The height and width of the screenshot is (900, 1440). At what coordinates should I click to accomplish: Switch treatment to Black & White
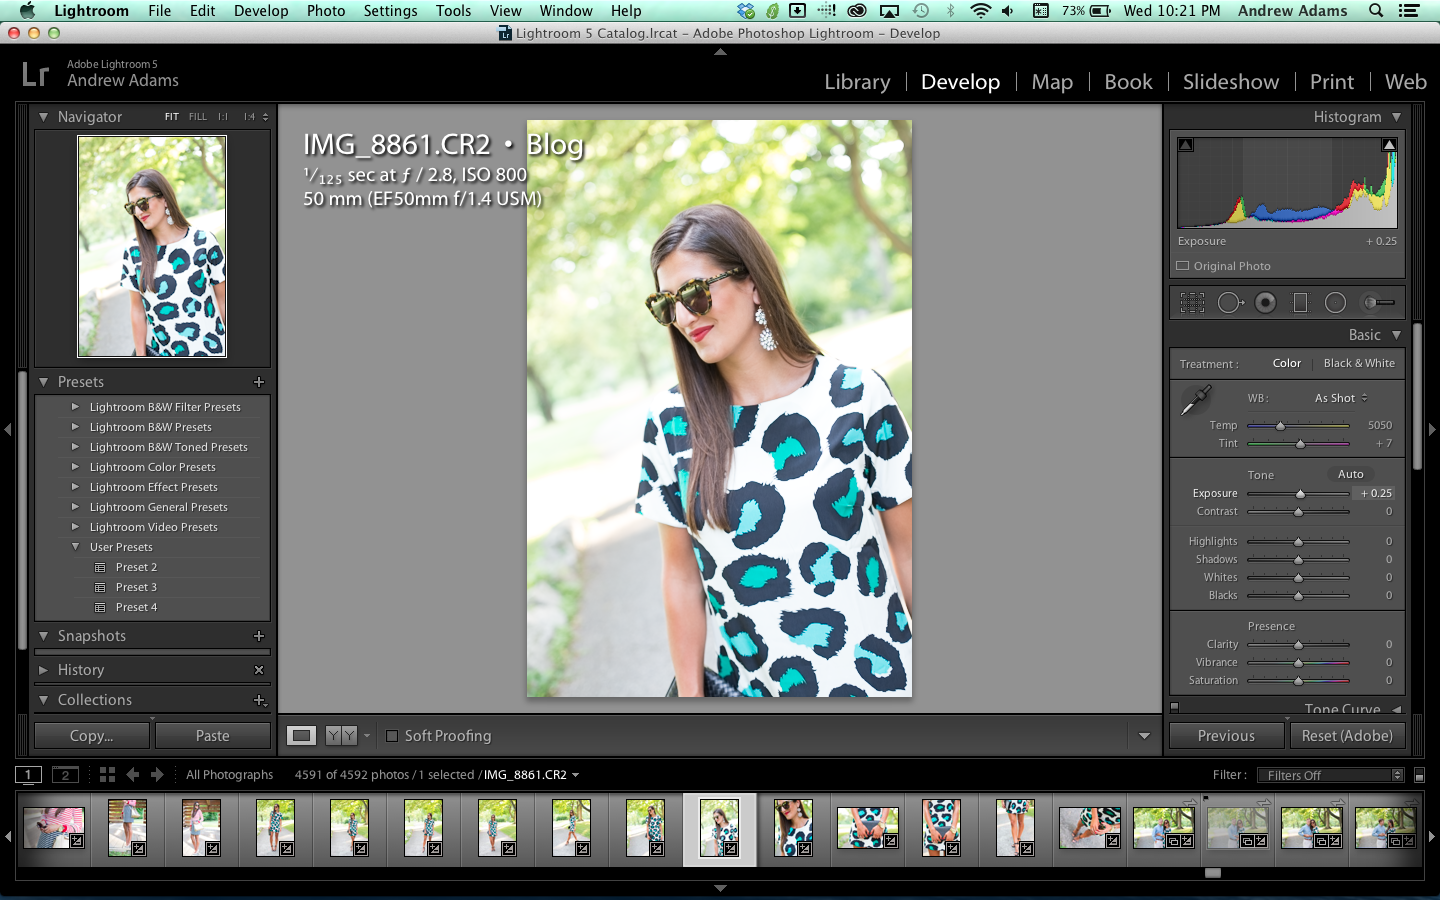pyautogui.click(x=1358, y=364)
